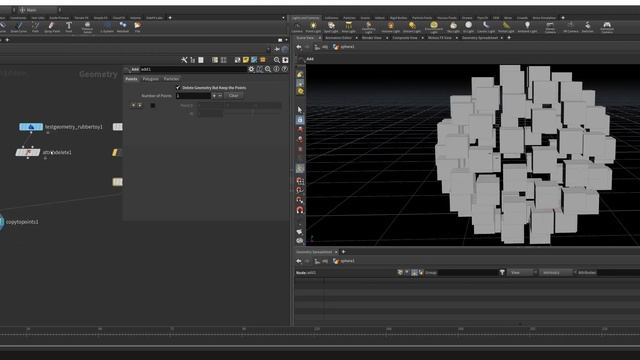Select the Spray Paint shelf tool
640x360 pixels.
pyautogui.click(x=51, y=27)
